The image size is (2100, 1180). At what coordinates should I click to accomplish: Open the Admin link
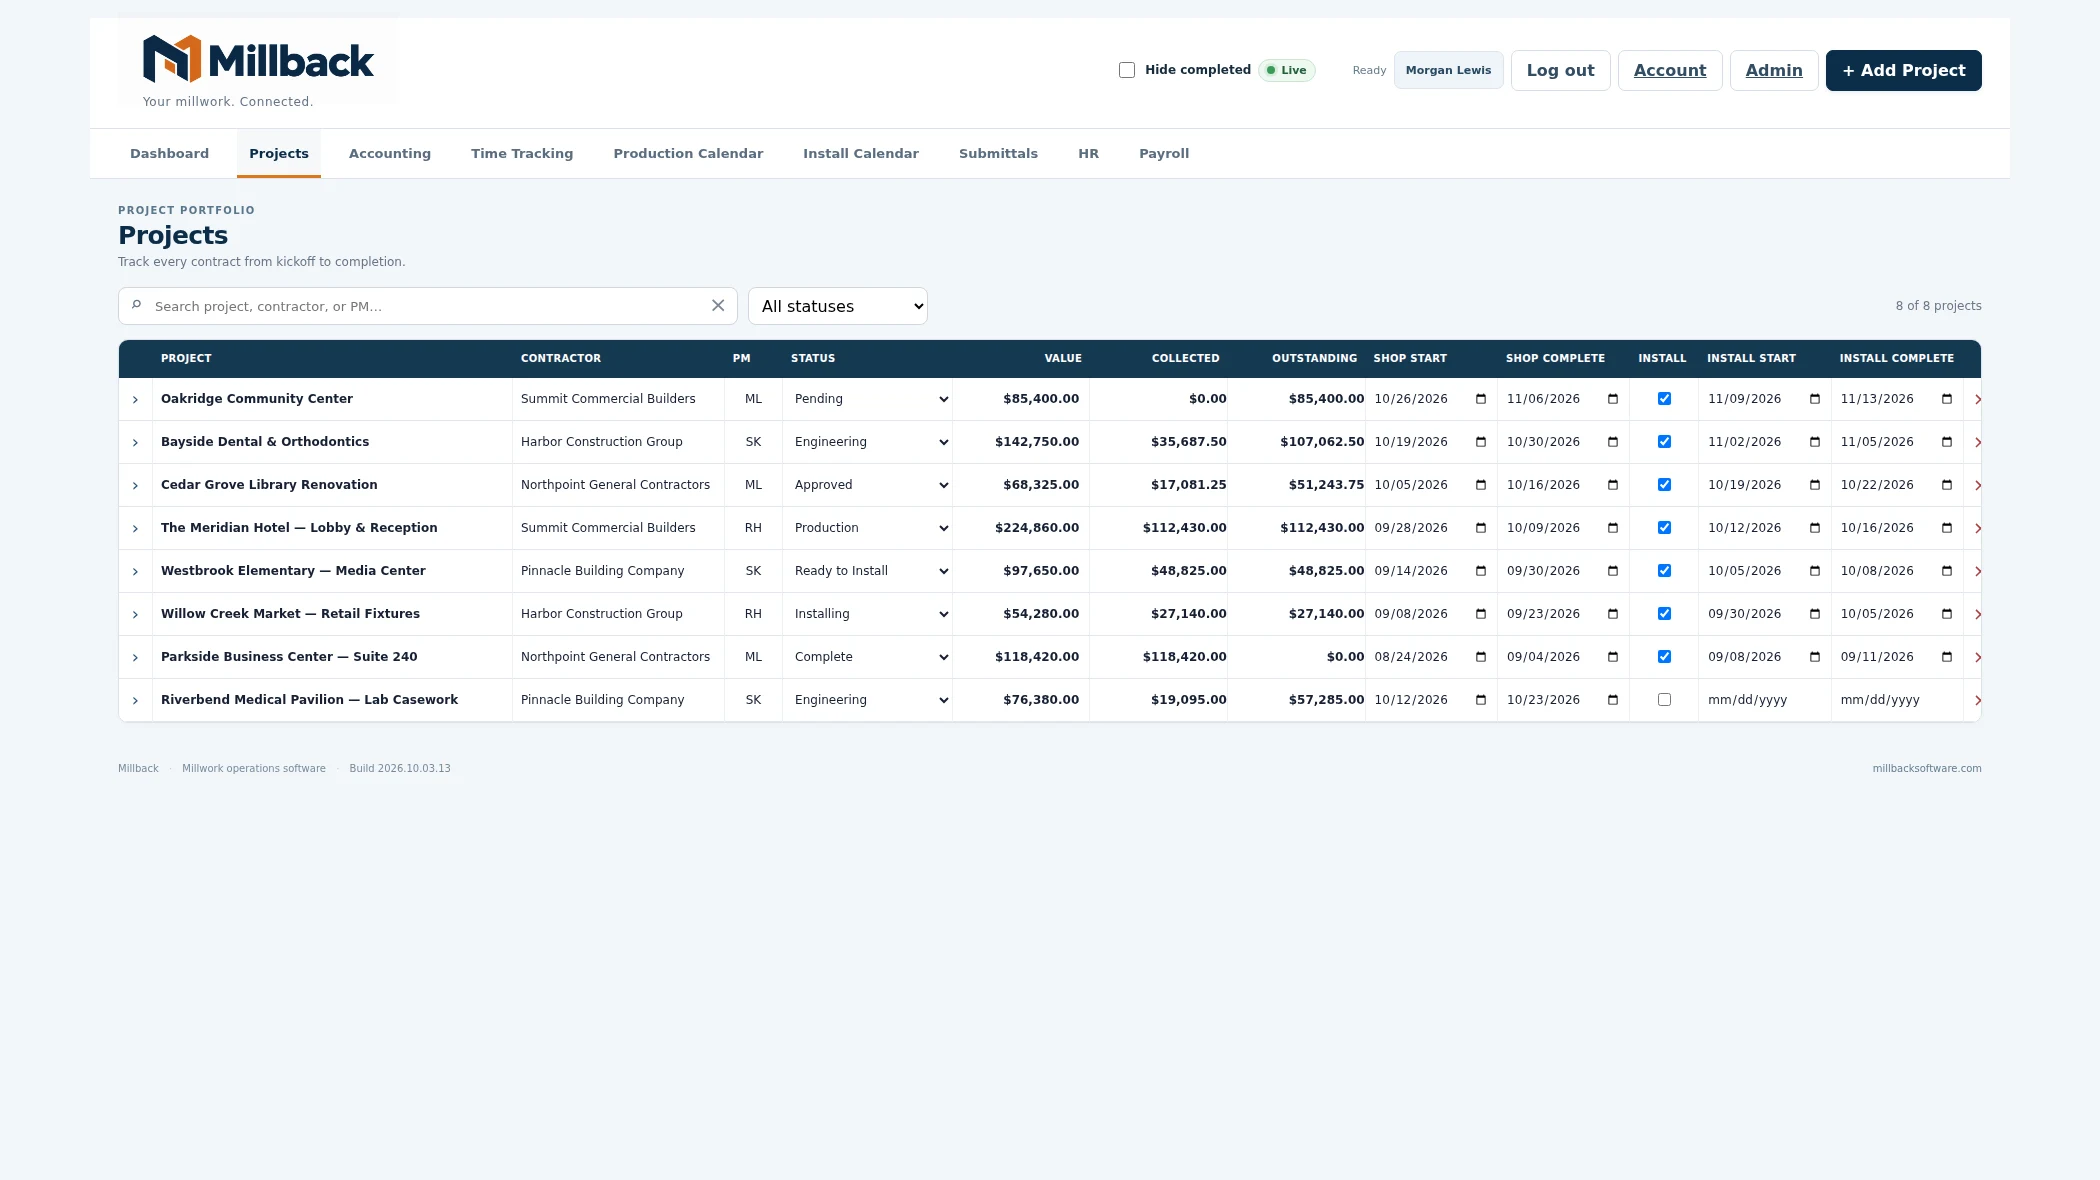tap(1774, 70)
